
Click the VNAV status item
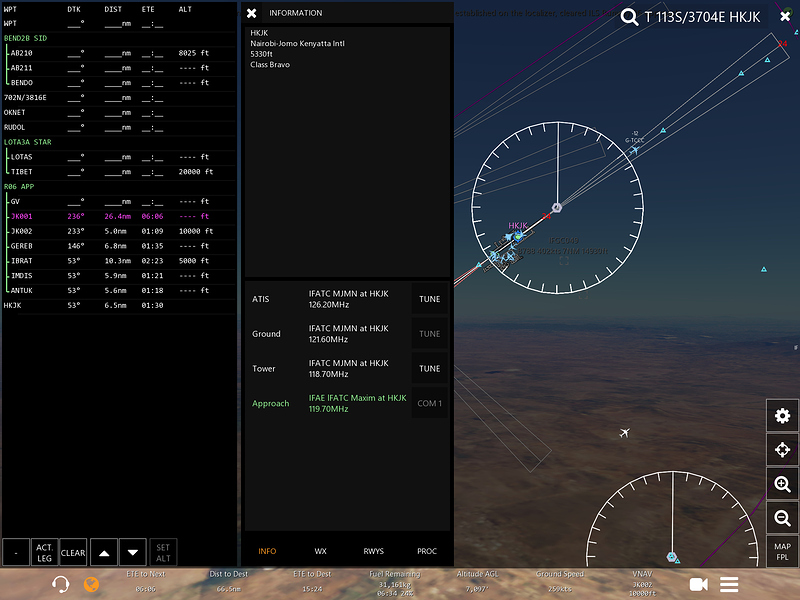tap(642, 584)
